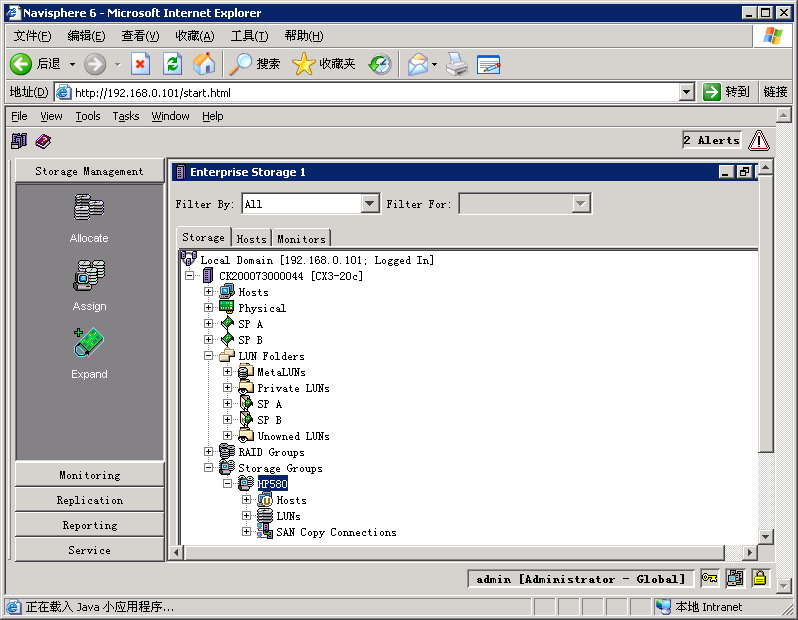Click the storage system toolbar icon below File
Screen dimensions: 798x620
coord(19,141)
